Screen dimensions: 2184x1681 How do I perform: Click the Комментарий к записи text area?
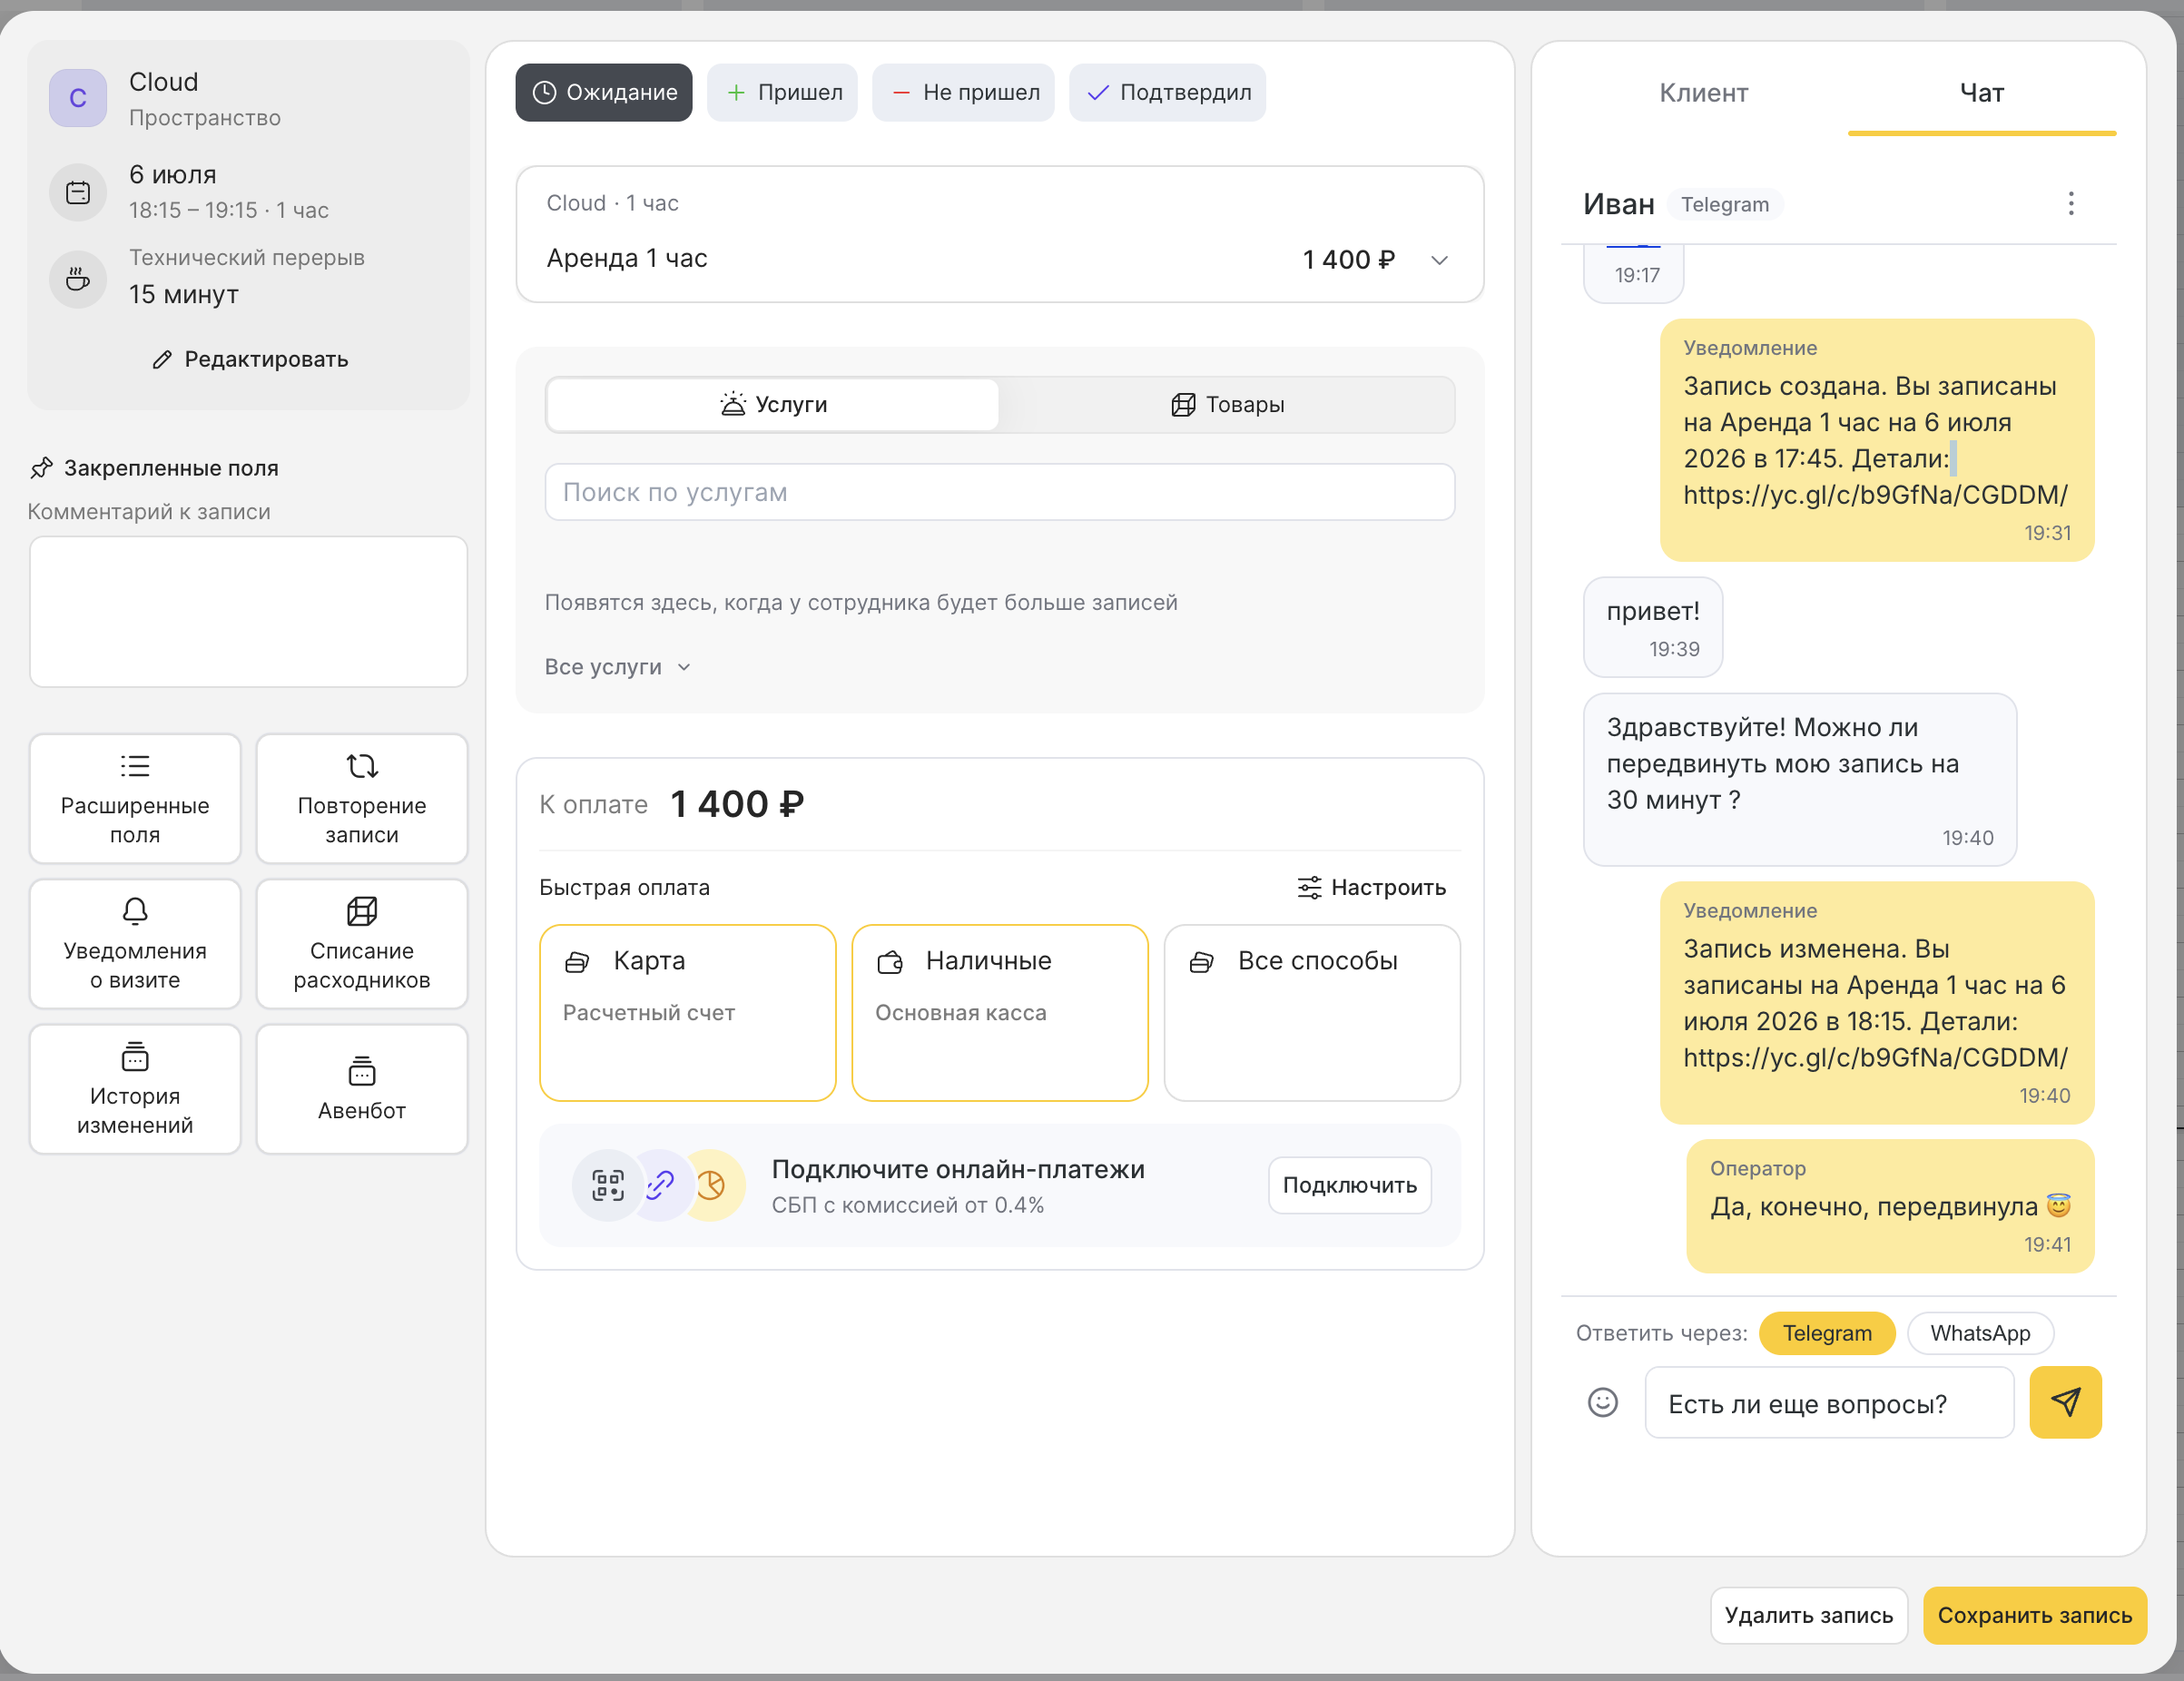[248, 612]
